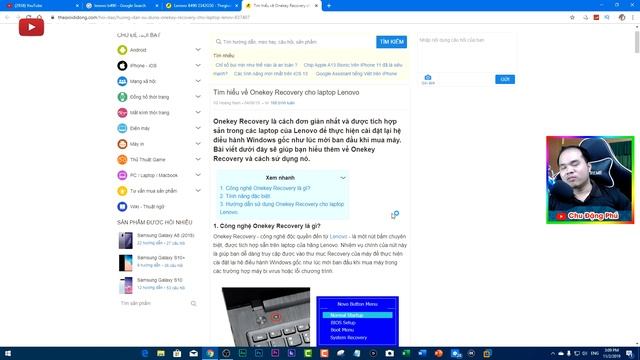Viewport: 640px width, 360px height.
Task: Collapse the Xem nhanh box chevron
Action: [343, 178]
